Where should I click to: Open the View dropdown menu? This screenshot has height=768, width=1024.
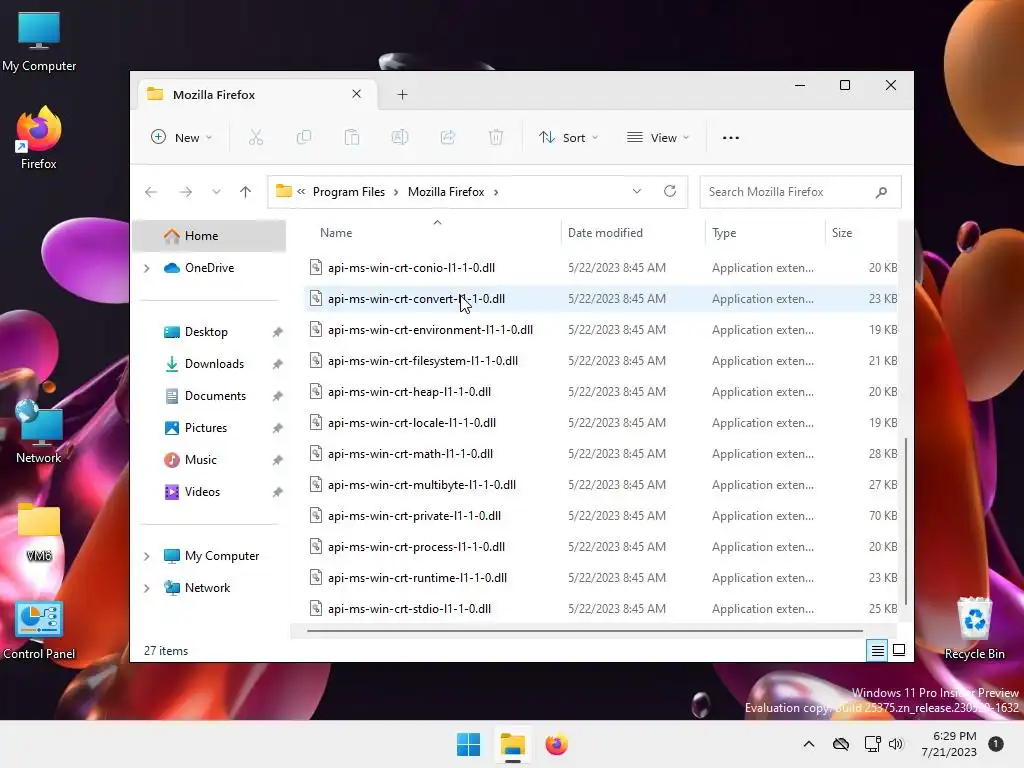(x=658, y=138)
